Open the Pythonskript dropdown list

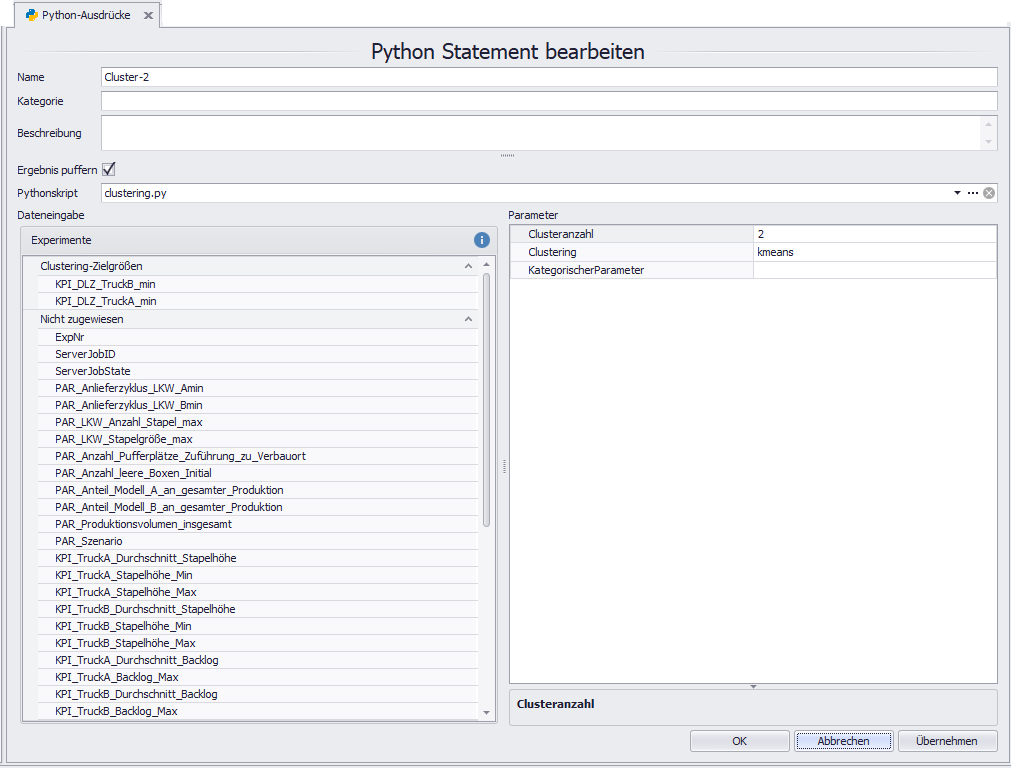pos(957,193)
